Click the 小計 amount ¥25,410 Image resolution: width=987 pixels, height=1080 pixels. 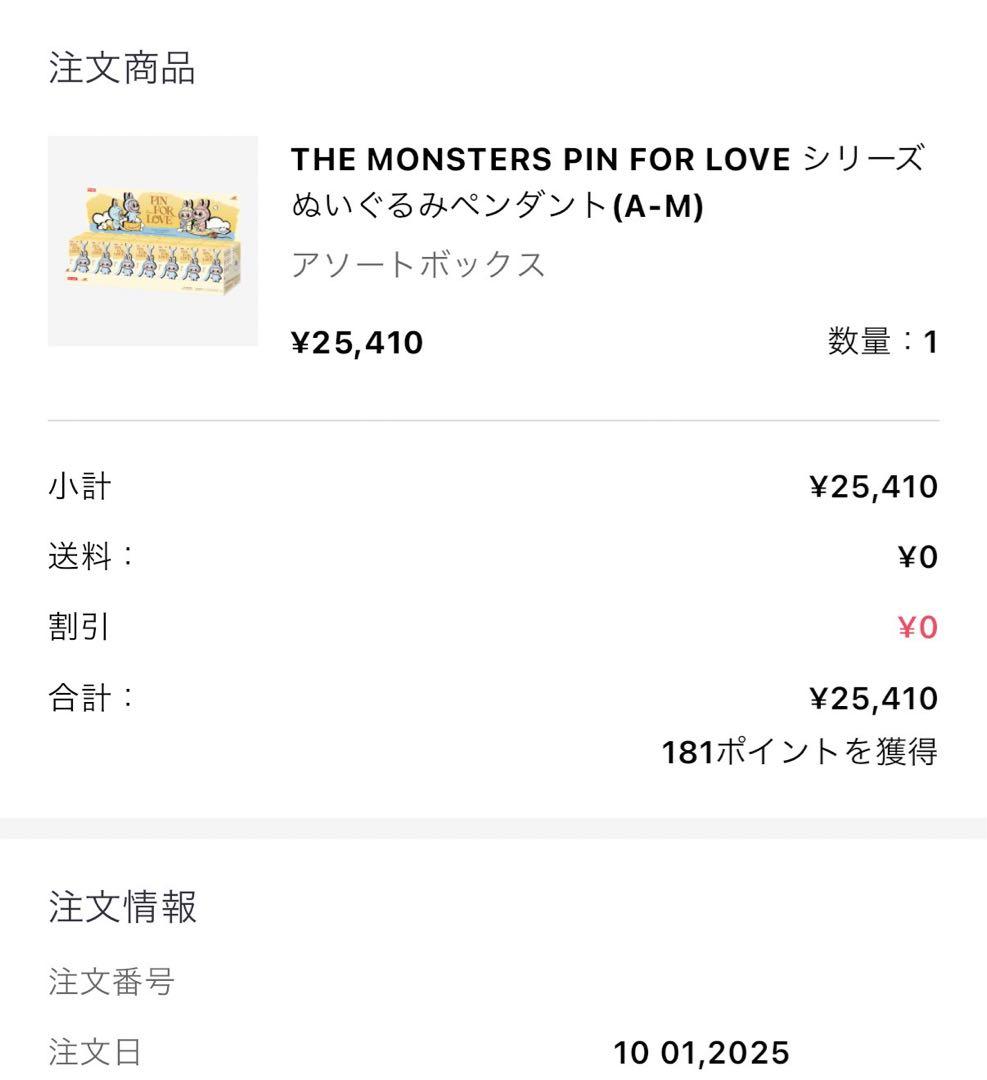coord(873,487)
